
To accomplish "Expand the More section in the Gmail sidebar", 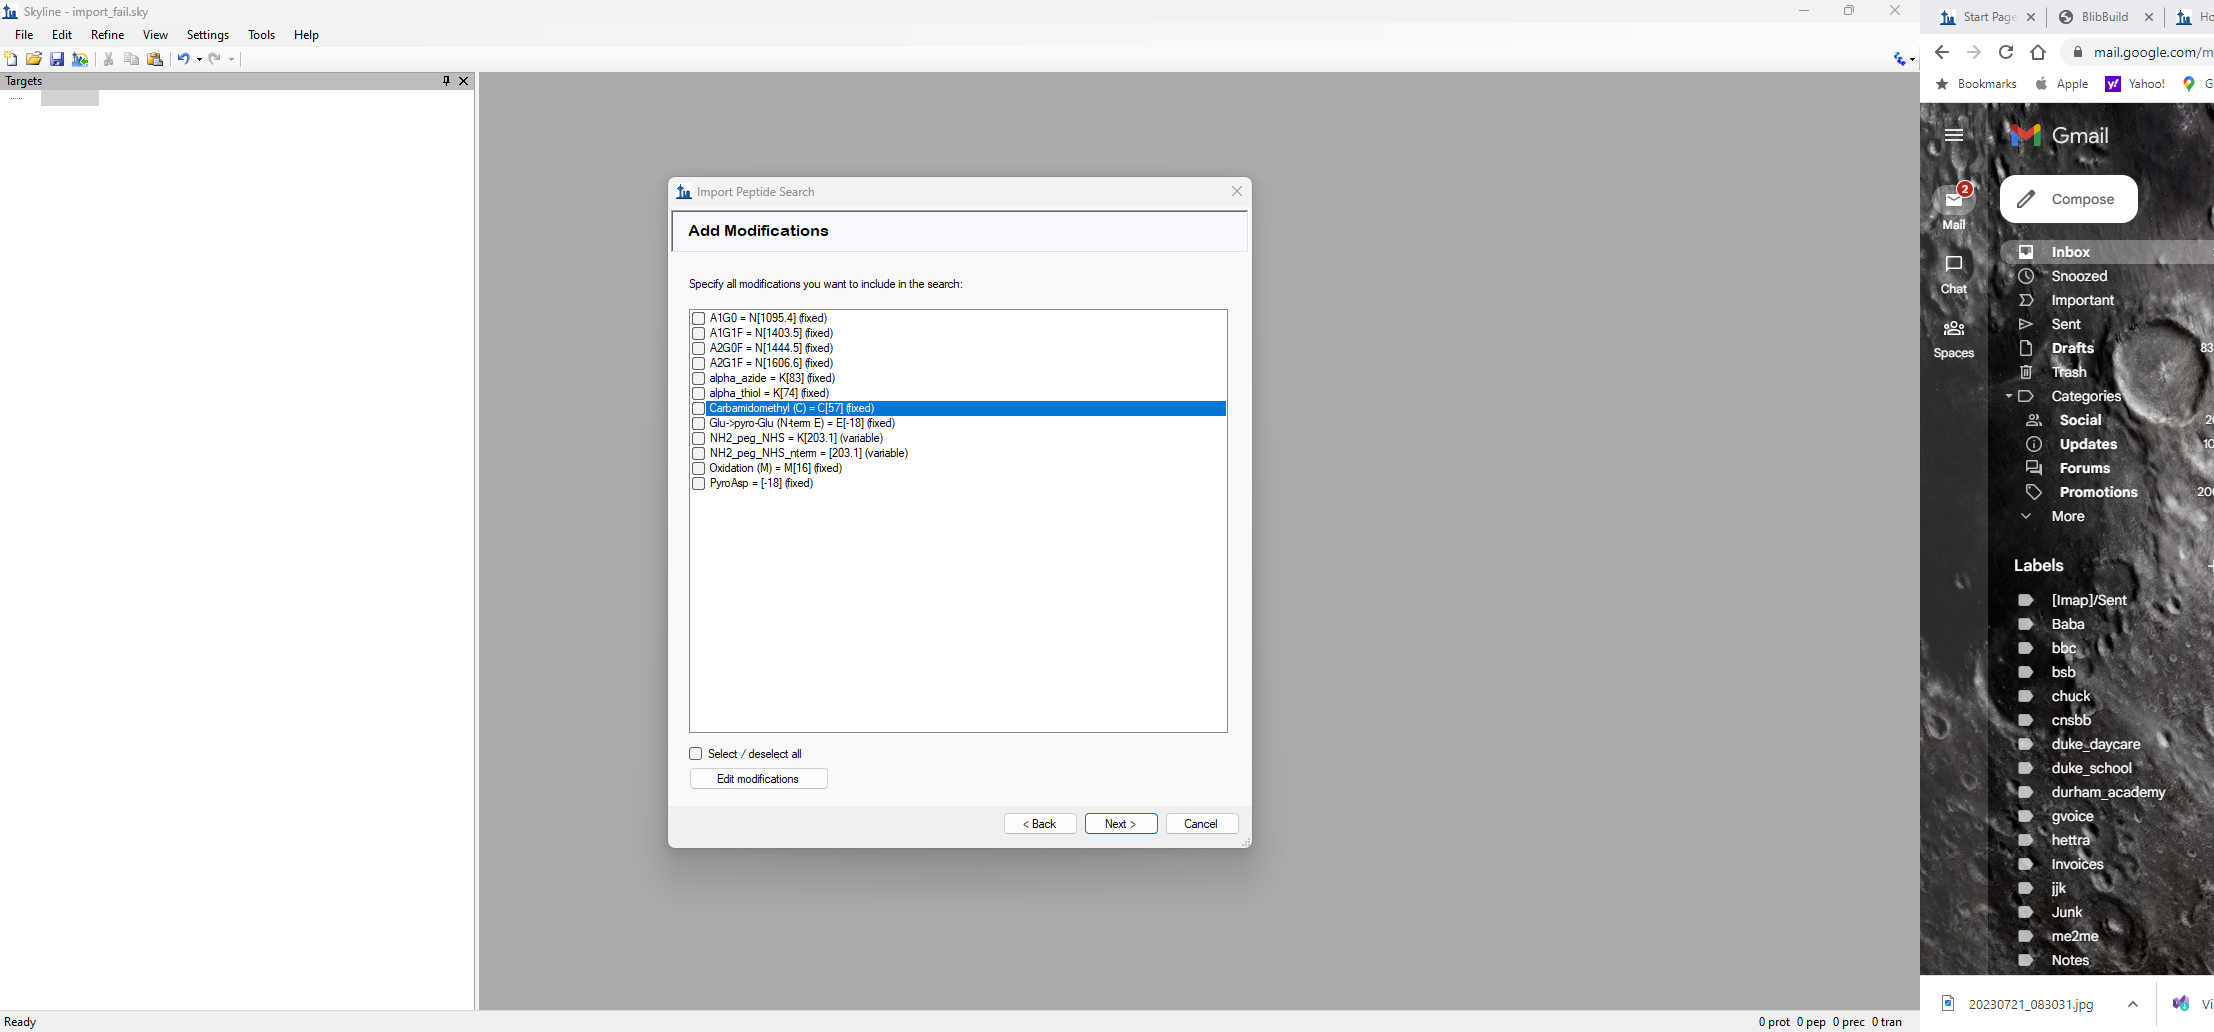I will [x=2067, y=516].
